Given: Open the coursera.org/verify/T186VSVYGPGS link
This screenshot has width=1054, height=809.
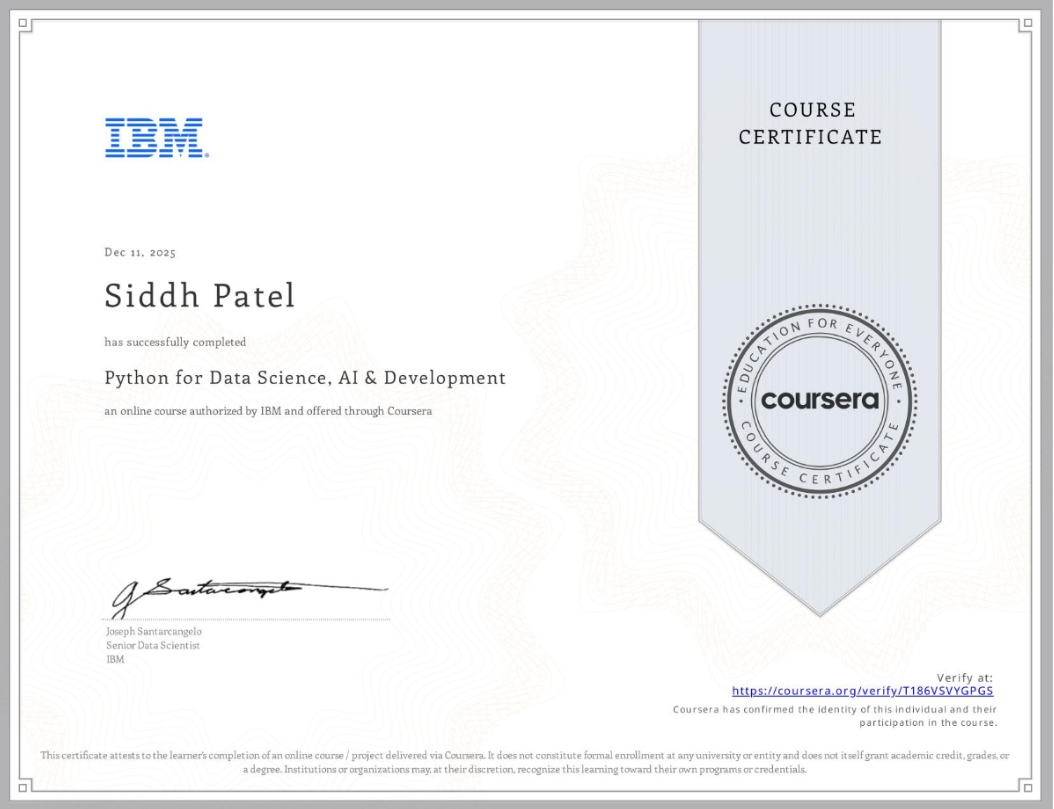Looking at the screenshot, I should click(x=860, y=690).
